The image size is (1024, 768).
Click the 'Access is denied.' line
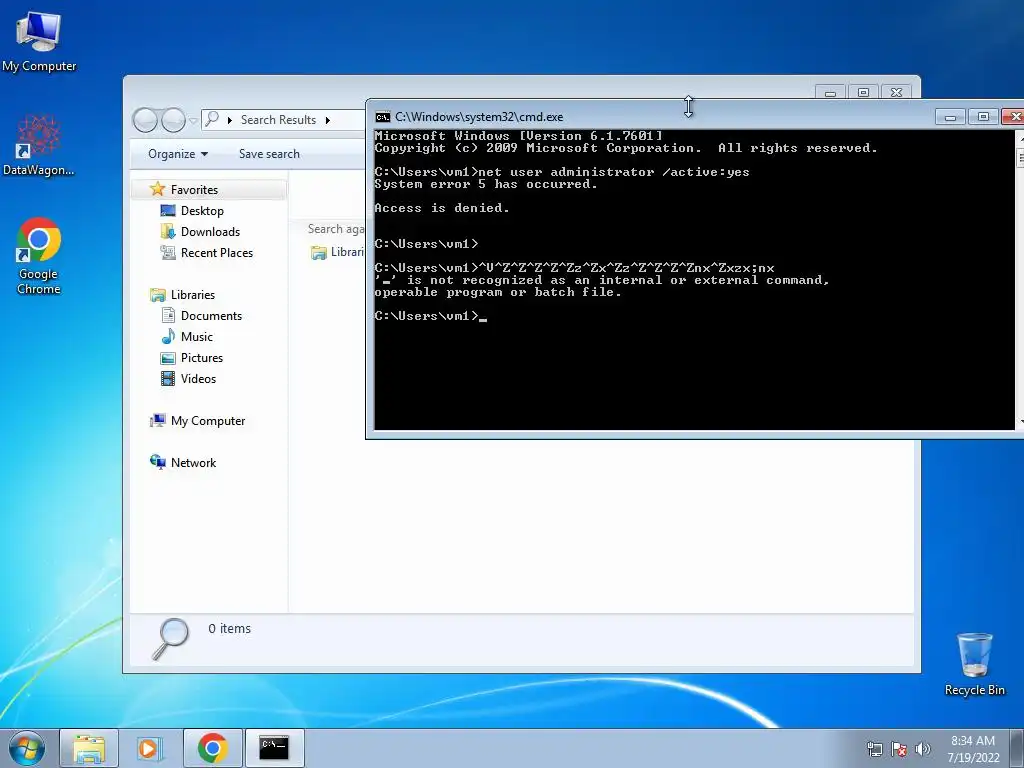click(x=441, y=208)
